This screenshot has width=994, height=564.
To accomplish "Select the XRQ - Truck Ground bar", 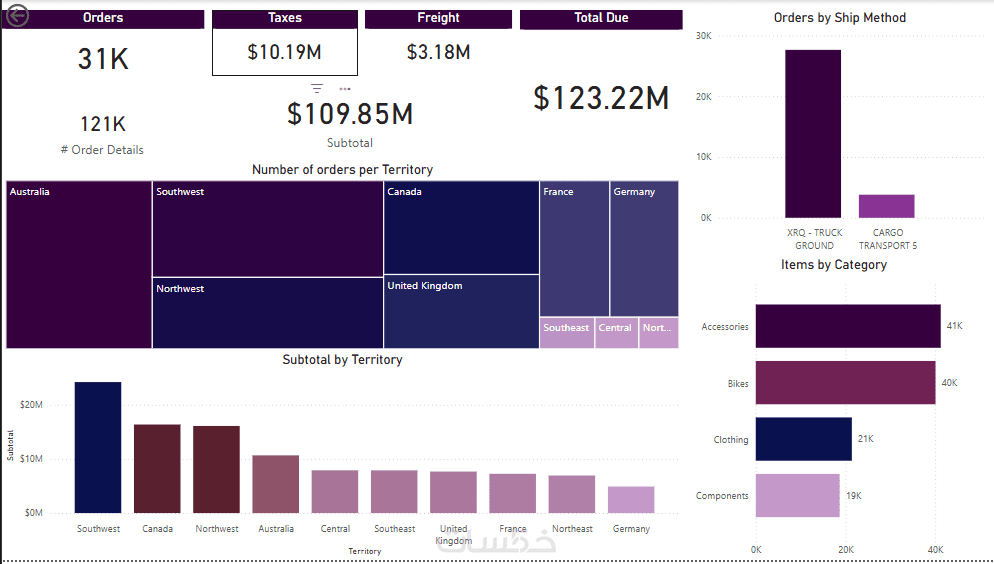I will [x=813, y=134].
